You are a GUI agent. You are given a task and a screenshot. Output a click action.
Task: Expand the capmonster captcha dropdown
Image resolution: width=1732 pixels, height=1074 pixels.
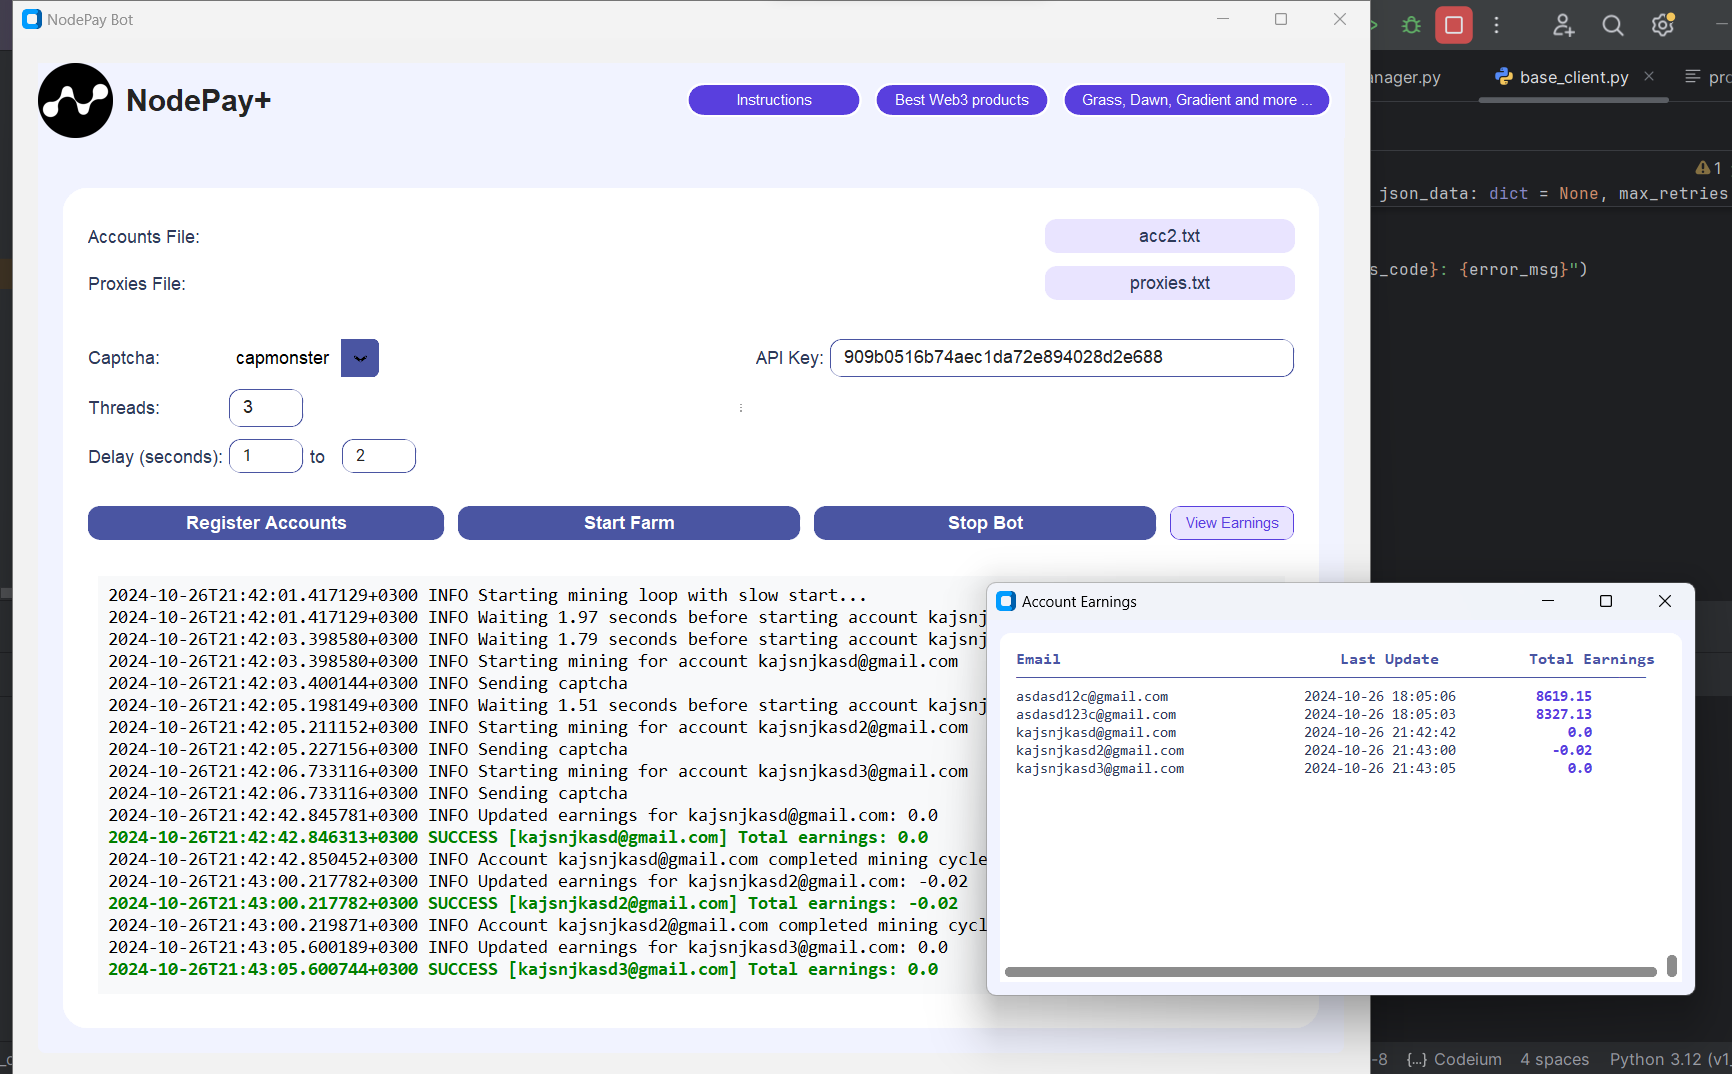point(360,358)
